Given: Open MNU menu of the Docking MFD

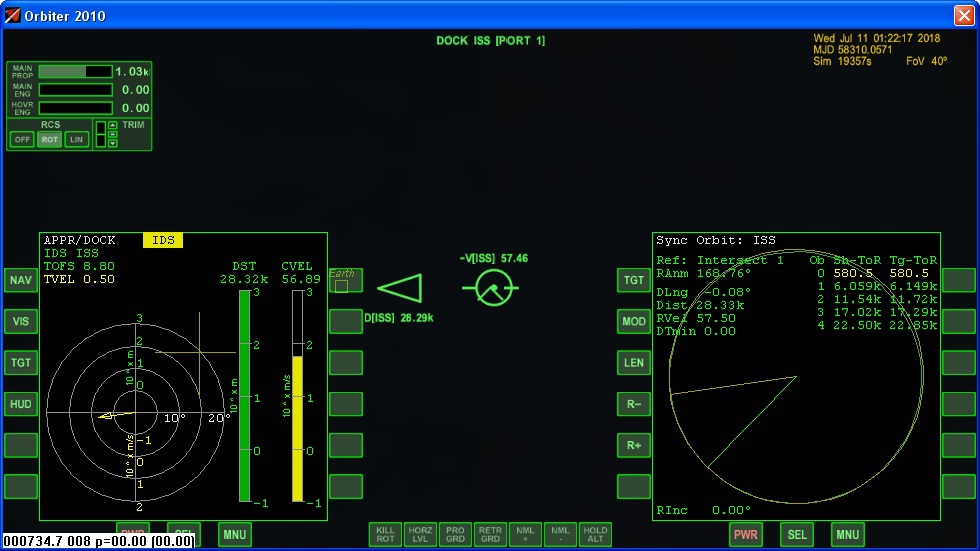Looking at the screenshot, I should click(x=234, y=534).
